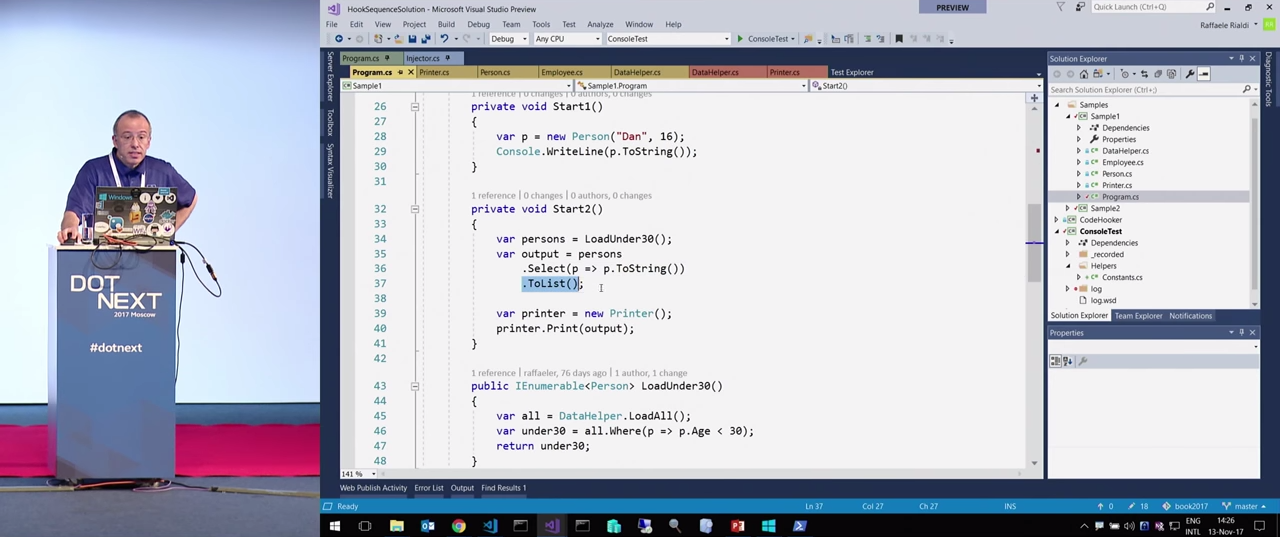Toggle Preview Selected Items in Solution Explorer toolbar
The height and width of the screenshot is (537, 1280).
click(x=1204, y=74)
